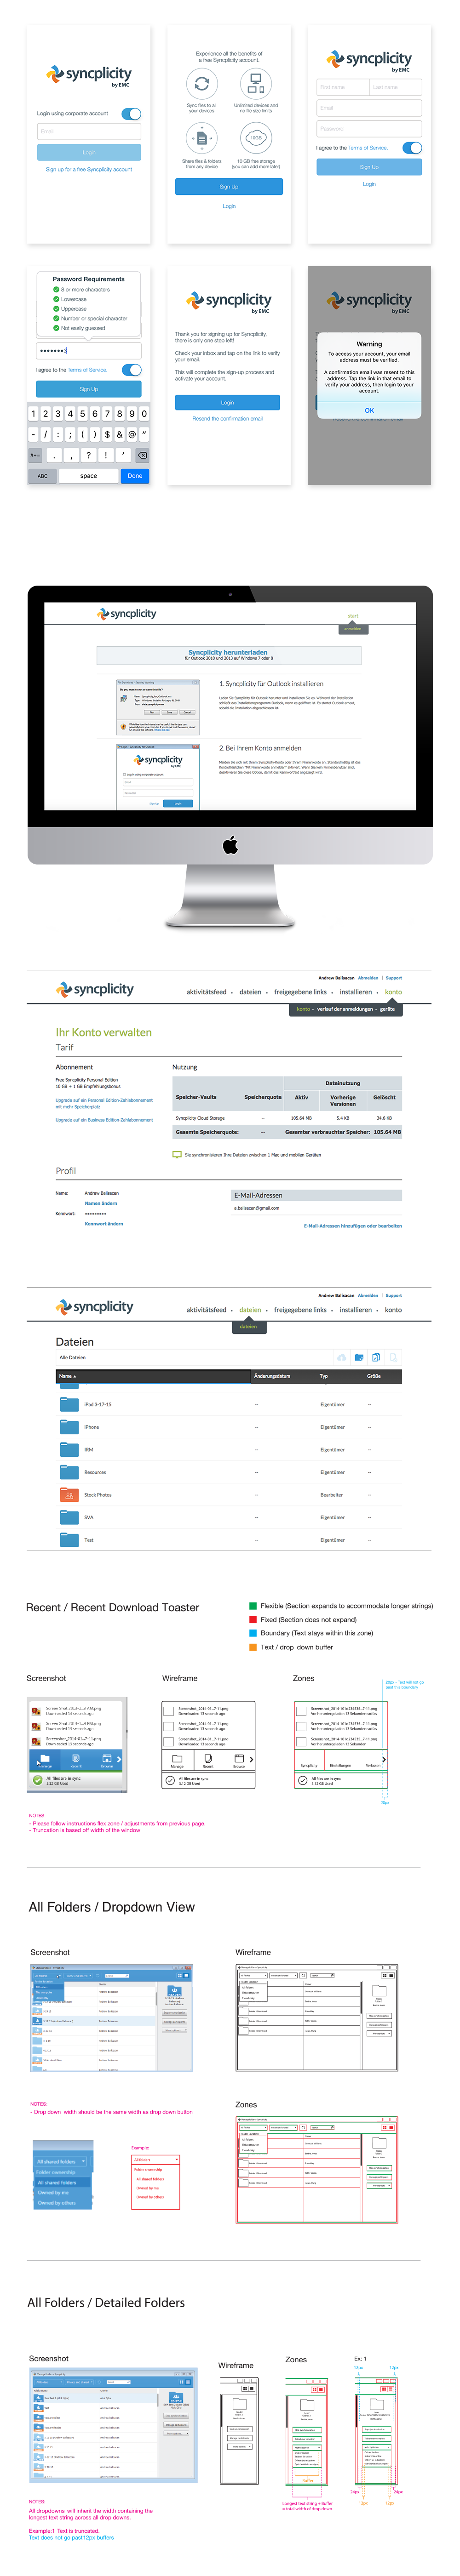Tap the space key on the keyboard
460x2576 pixels.
click(89, 476)
